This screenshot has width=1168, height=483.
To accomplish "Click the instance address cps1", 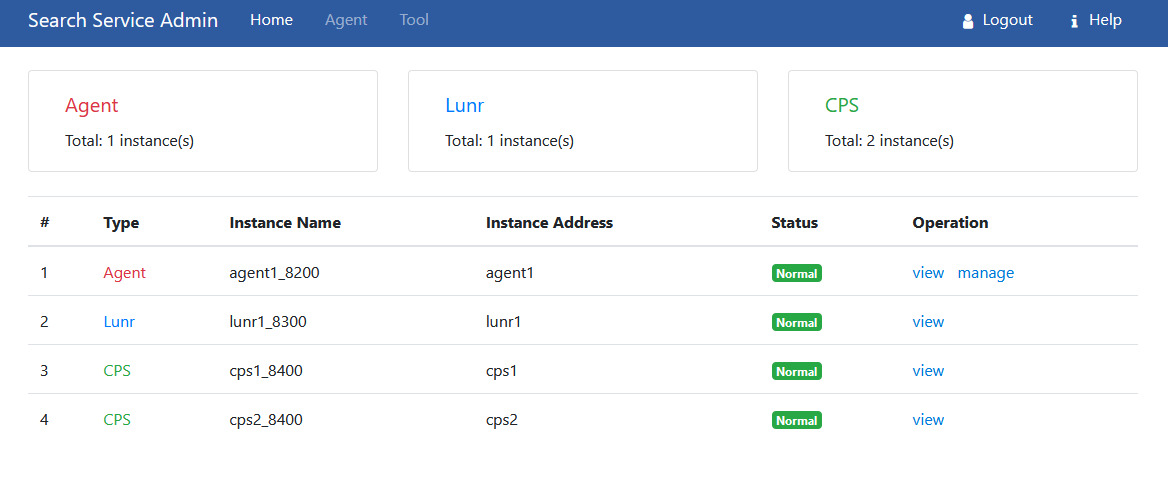I will click(x=501, y=370).
